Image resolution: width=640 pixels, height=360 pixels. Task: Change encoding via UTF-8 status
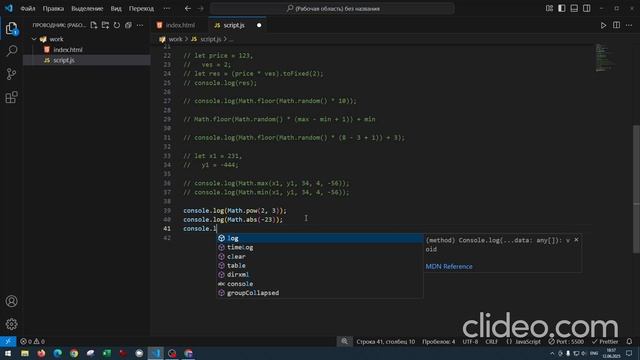click(x=470, y=341)
